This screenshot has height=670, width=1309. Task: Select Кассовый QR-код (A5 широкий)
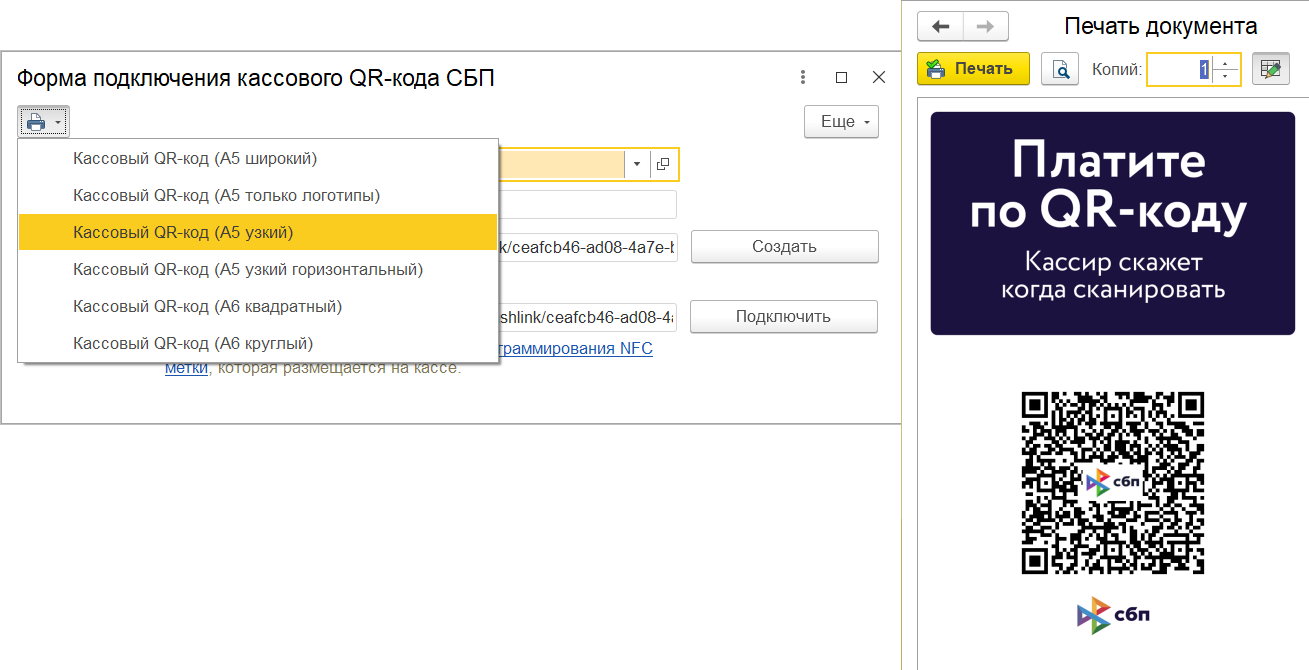[x=257, y=158]
